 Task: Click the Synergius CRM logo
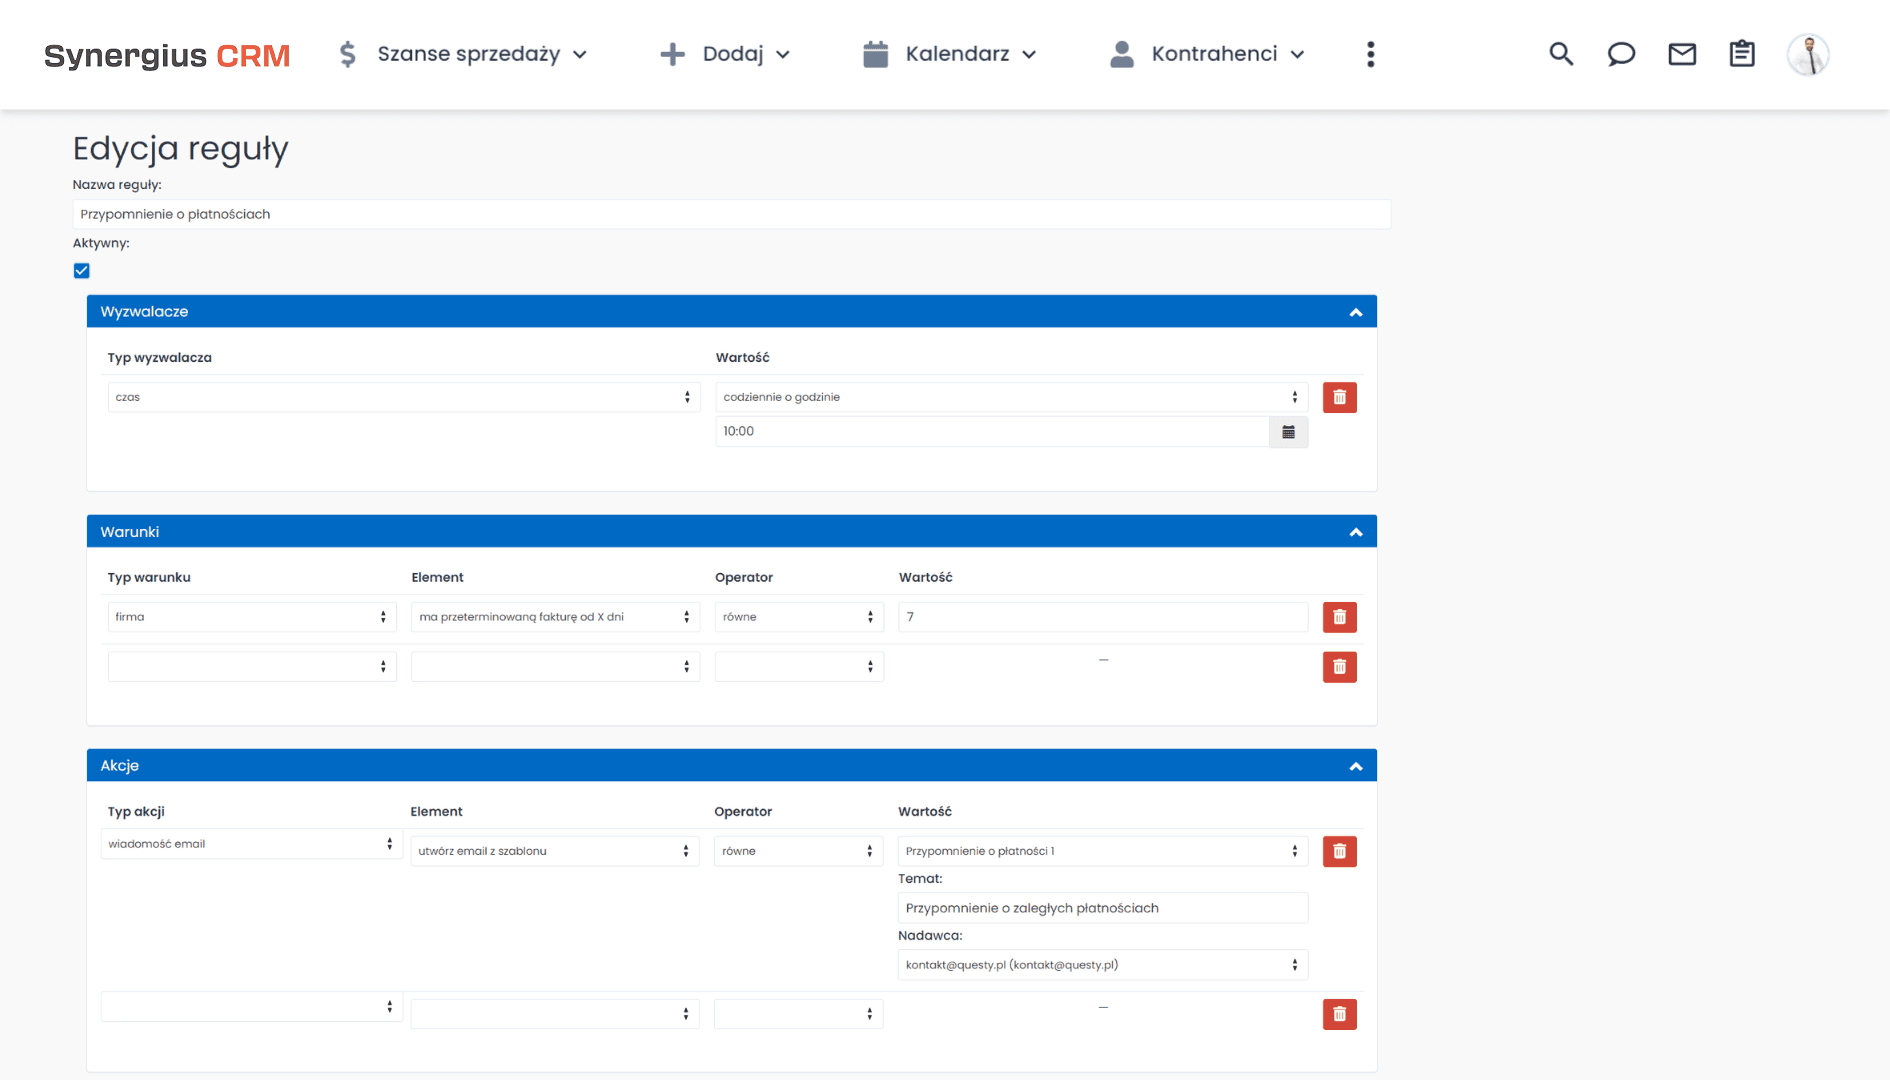pyautogui.click(x=166, y=55)
